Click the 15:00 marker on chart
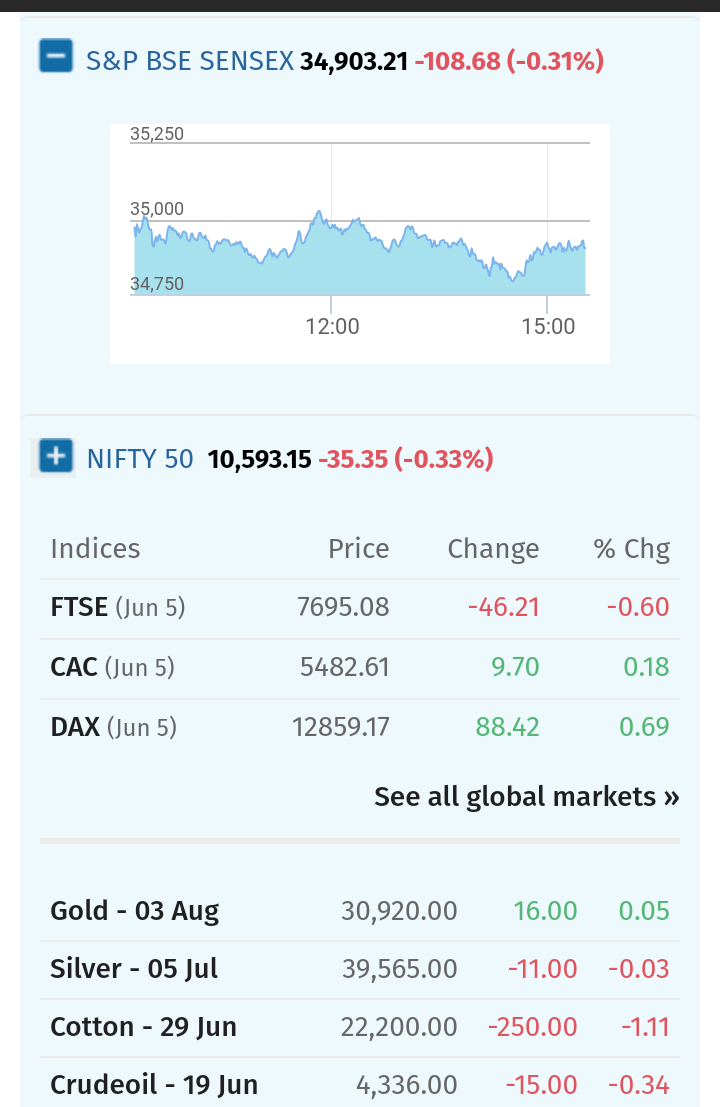The height and width of the screenshot is (1107, 720). click(548, 326)
